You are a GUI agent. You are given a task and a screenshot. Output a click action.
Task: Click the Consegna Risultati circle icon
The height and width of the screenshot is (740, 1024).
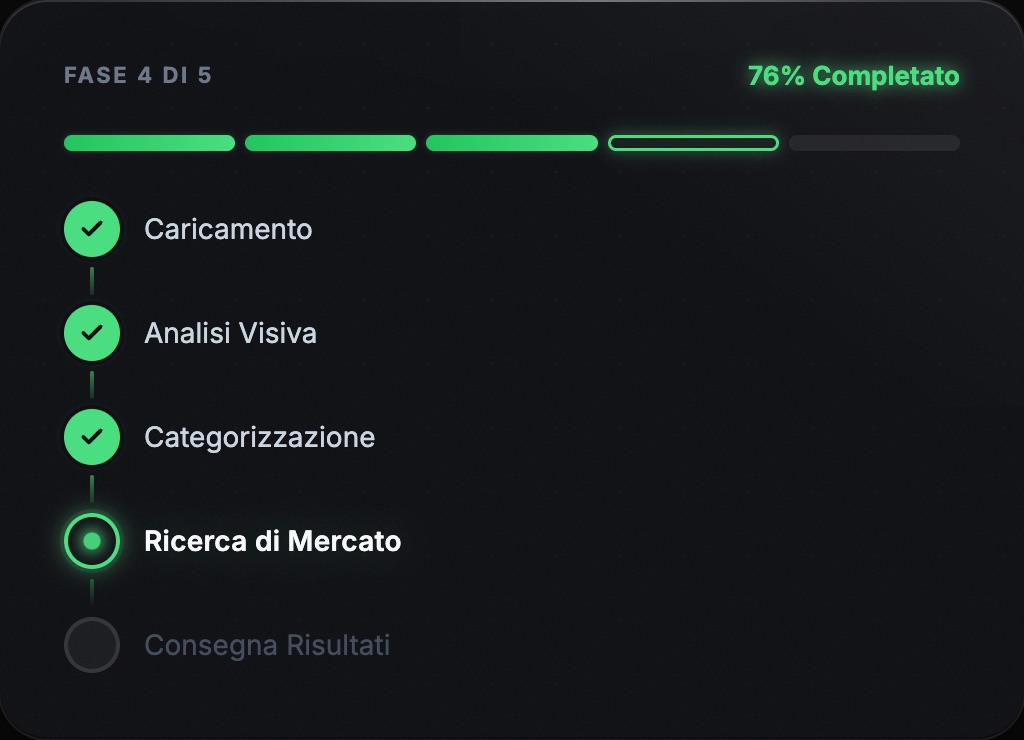pos(91,645)
